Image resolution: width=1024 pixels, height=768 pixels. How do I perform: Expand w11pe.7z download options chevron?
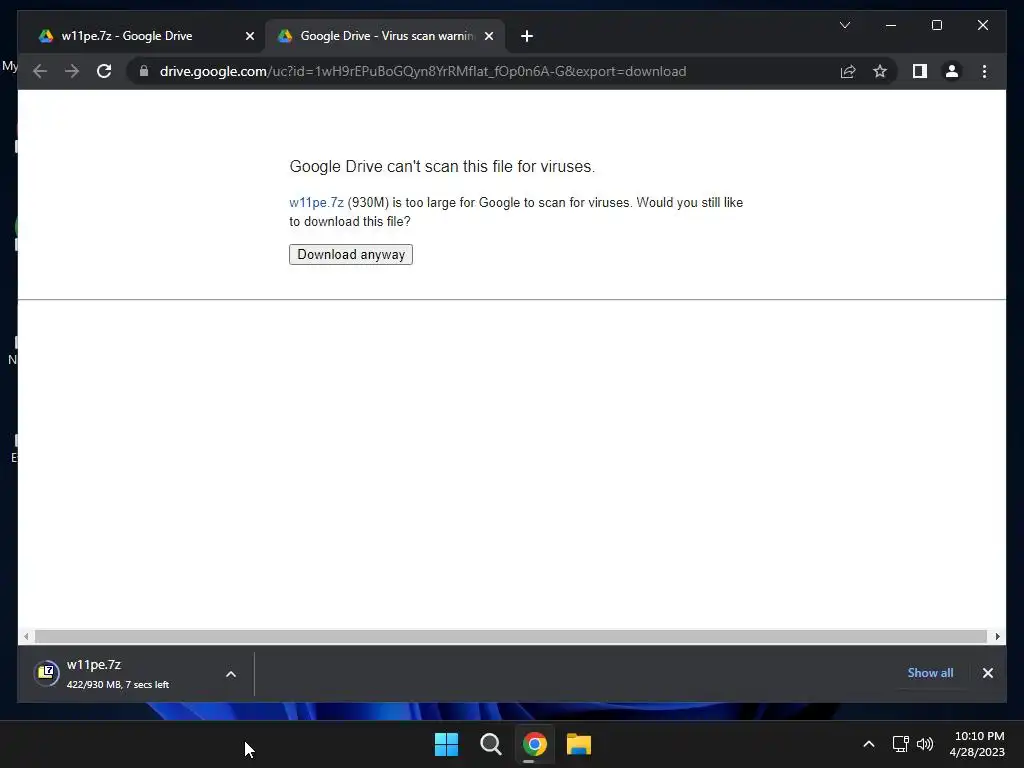(x=231, y=674)
